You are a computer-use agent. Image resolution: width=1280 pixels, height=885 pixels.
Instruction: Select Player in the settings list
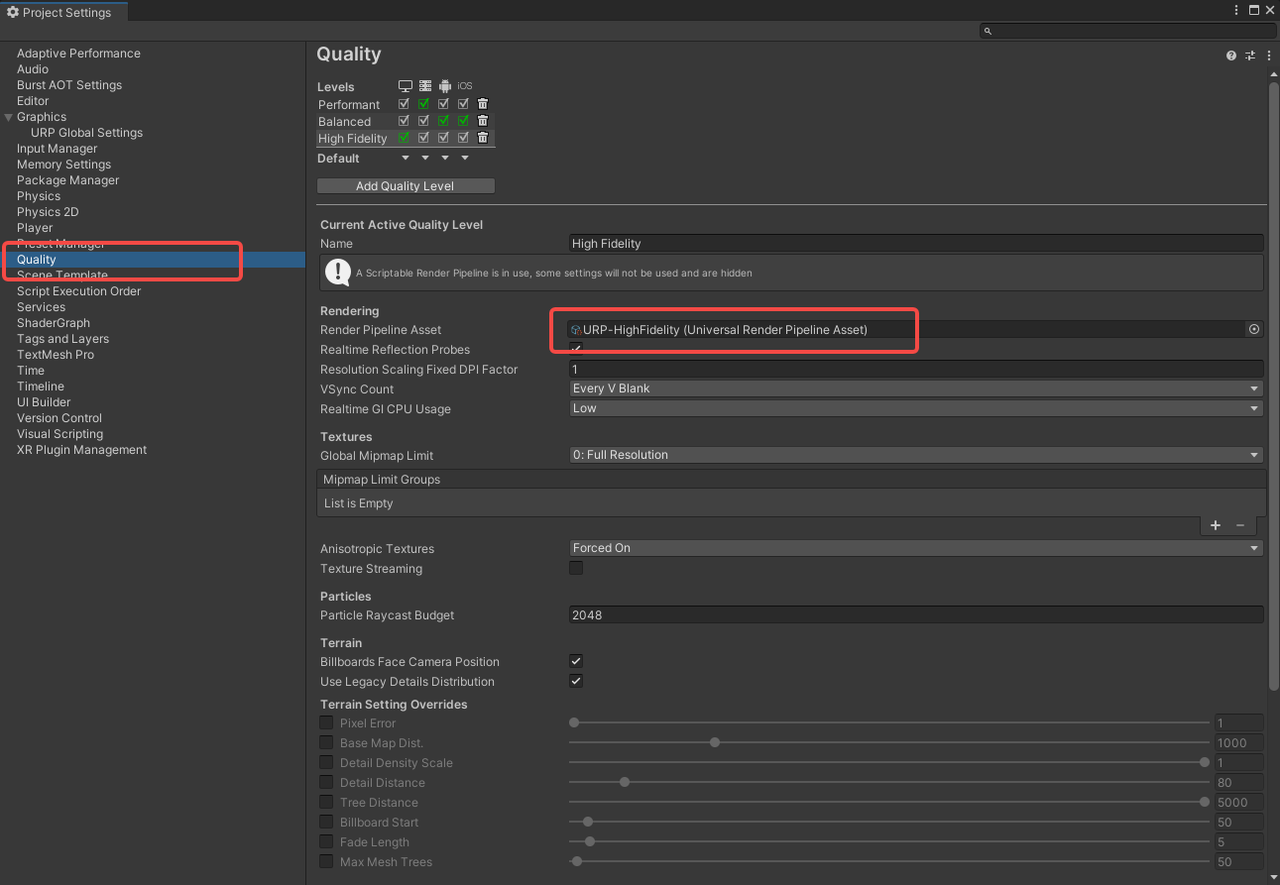pyautogui.click(x=35, y=228)
